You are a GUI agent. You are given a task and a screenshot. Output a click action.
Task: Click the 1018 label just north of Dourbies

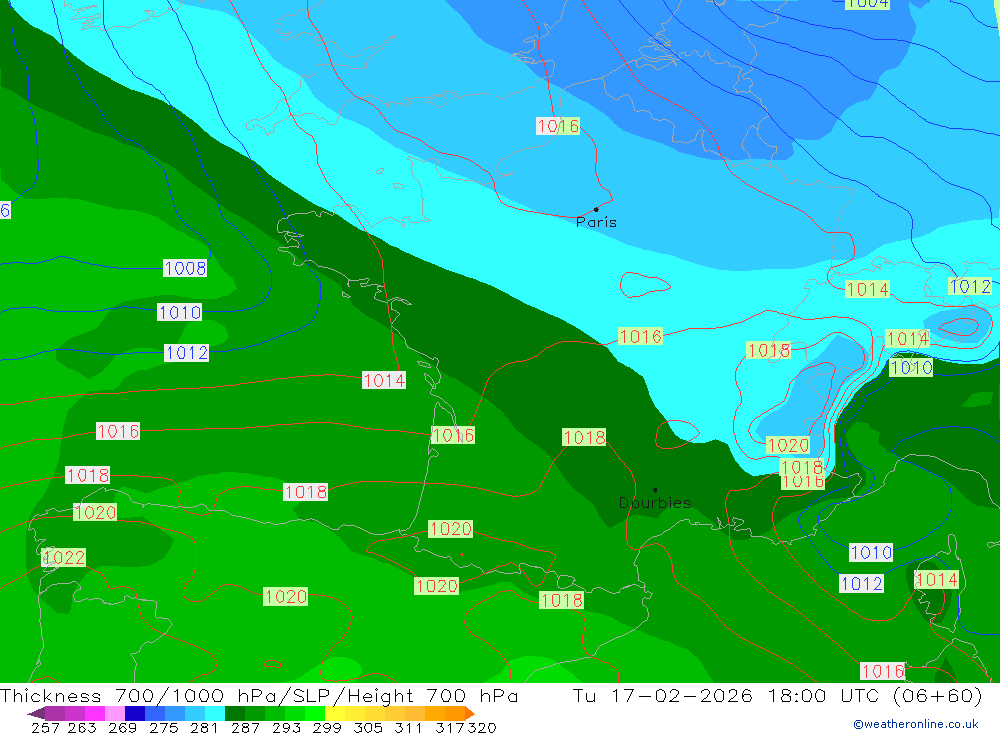pos(584,437)
